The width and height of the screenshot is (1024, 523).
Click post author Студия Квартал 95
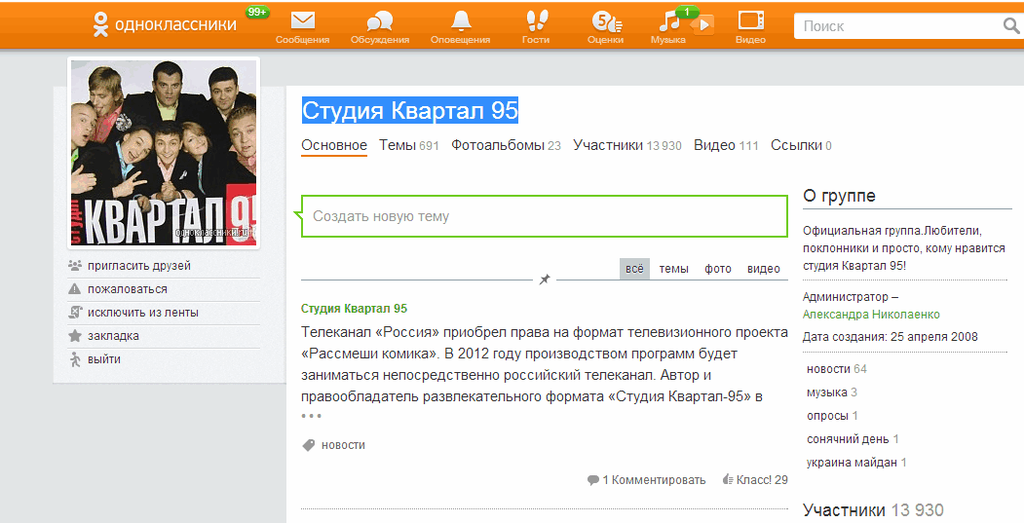[354, 309]
